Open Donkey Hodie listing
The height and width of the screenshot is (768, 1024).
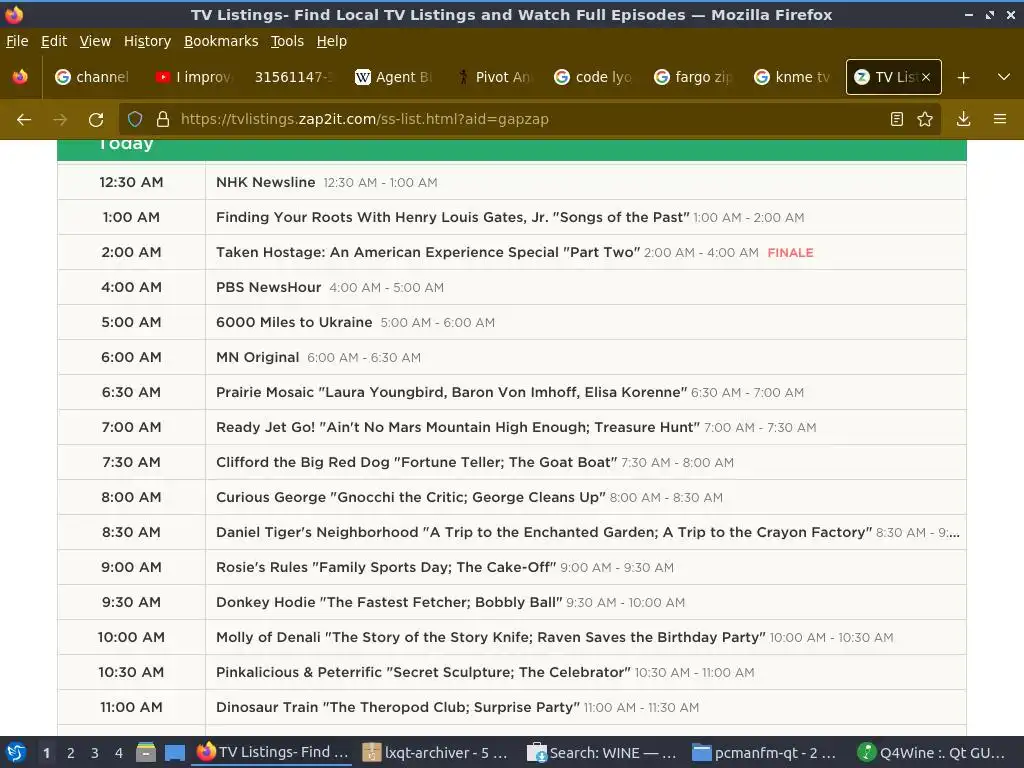(389, 602)
